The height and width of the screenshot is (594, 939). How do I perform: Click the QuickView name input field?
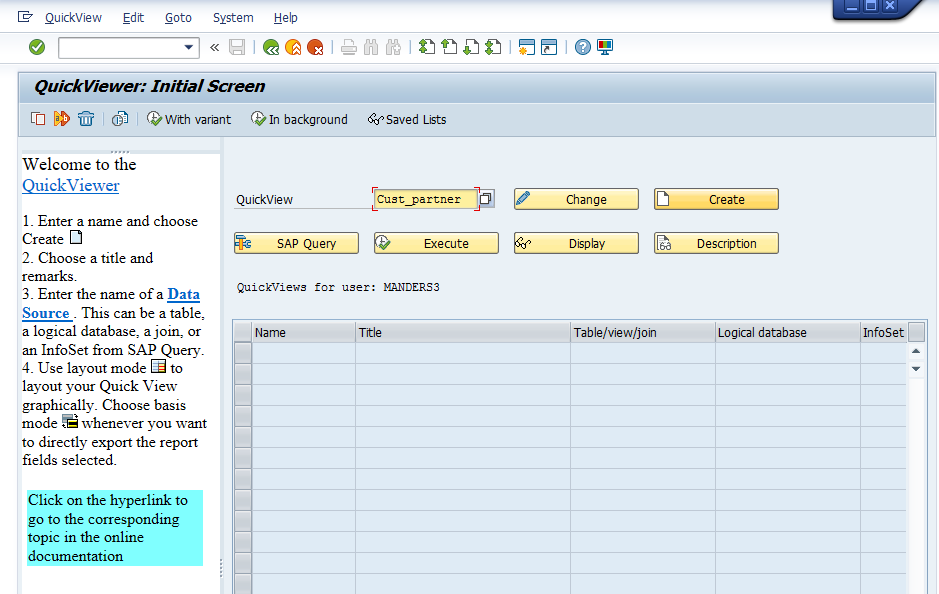pos(426,199)
